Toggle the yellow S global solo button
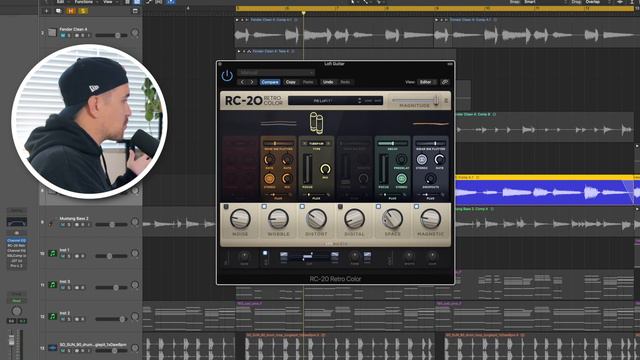Image resolution: width=640 pixels, height=360 pixels. (83, 11)
